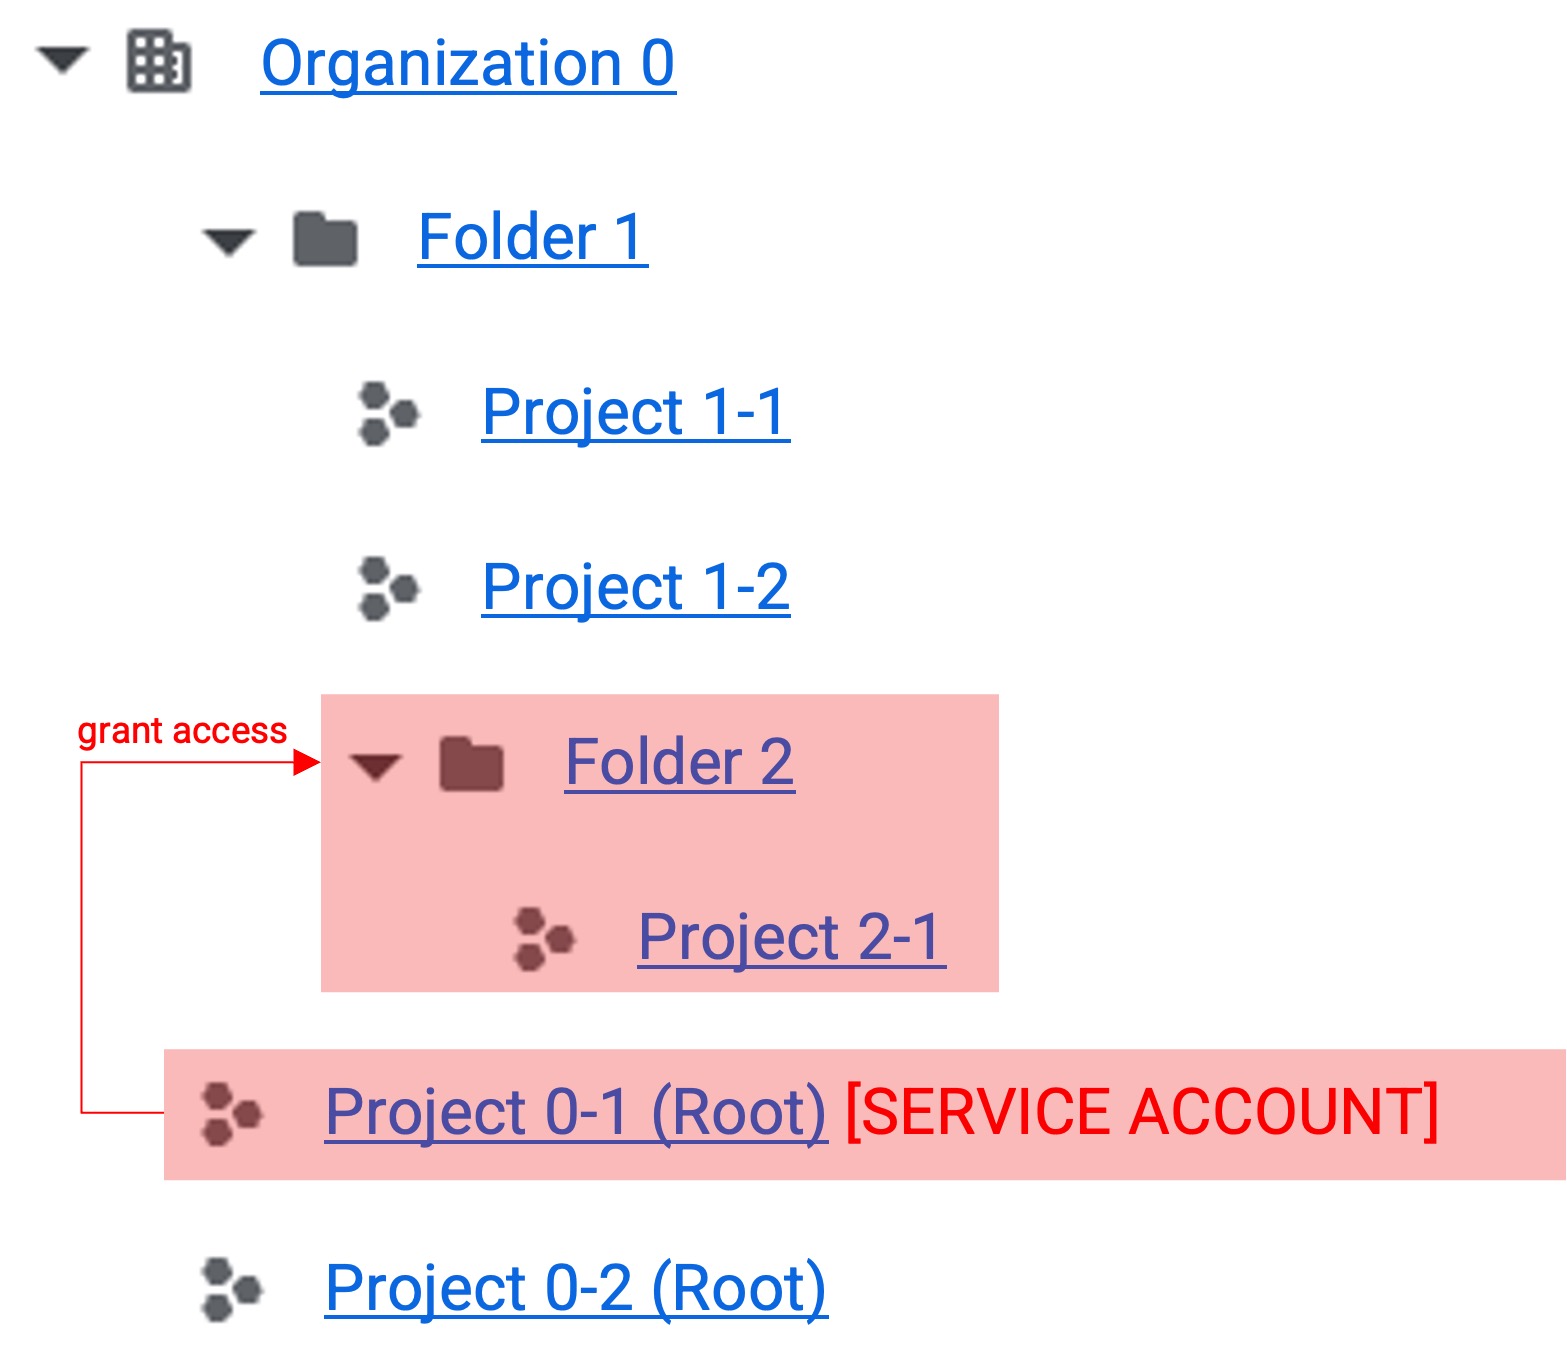Open the Project 0-1 (Root) link
Viewport: 1567px width, 1365px height.
[x=576, y=1114]
